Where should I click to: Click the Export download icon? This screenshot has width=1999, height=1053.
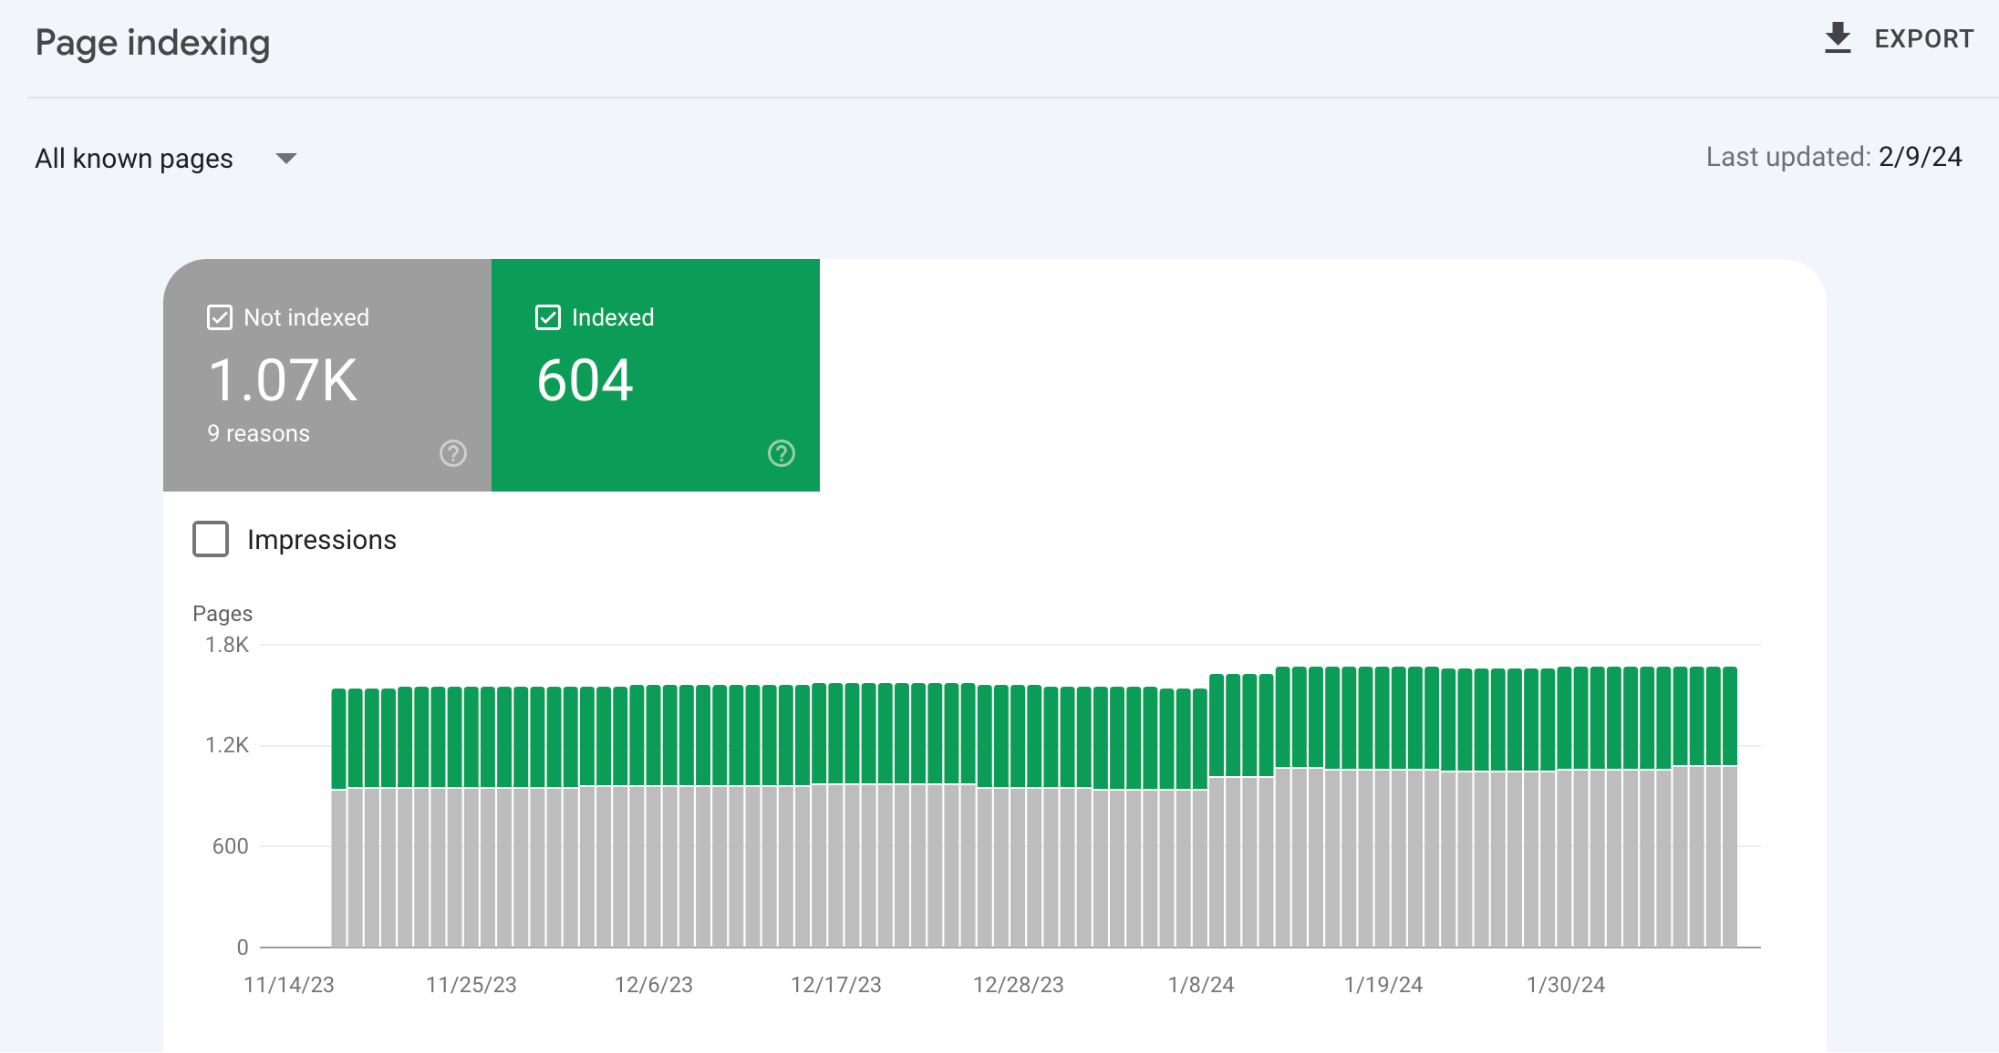click(1837, 38)
